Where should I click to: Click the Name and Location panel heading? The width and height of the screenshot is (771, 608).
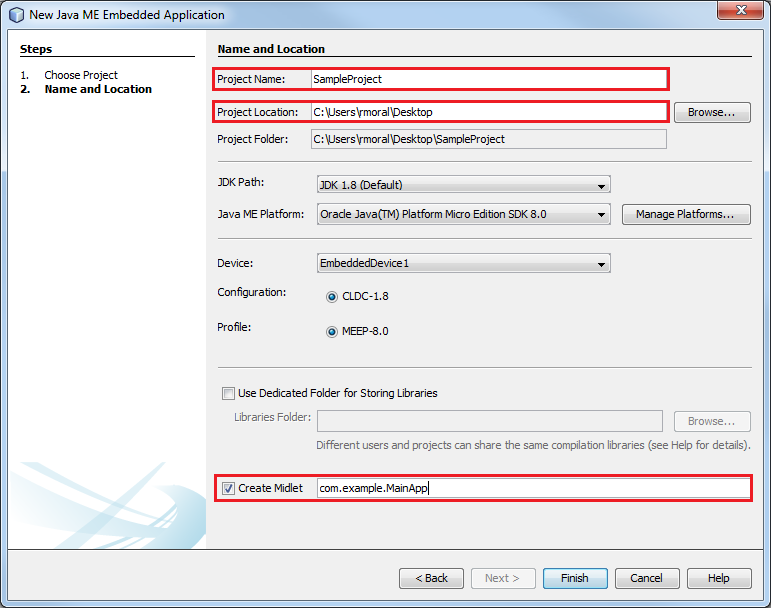pos(271,49)
